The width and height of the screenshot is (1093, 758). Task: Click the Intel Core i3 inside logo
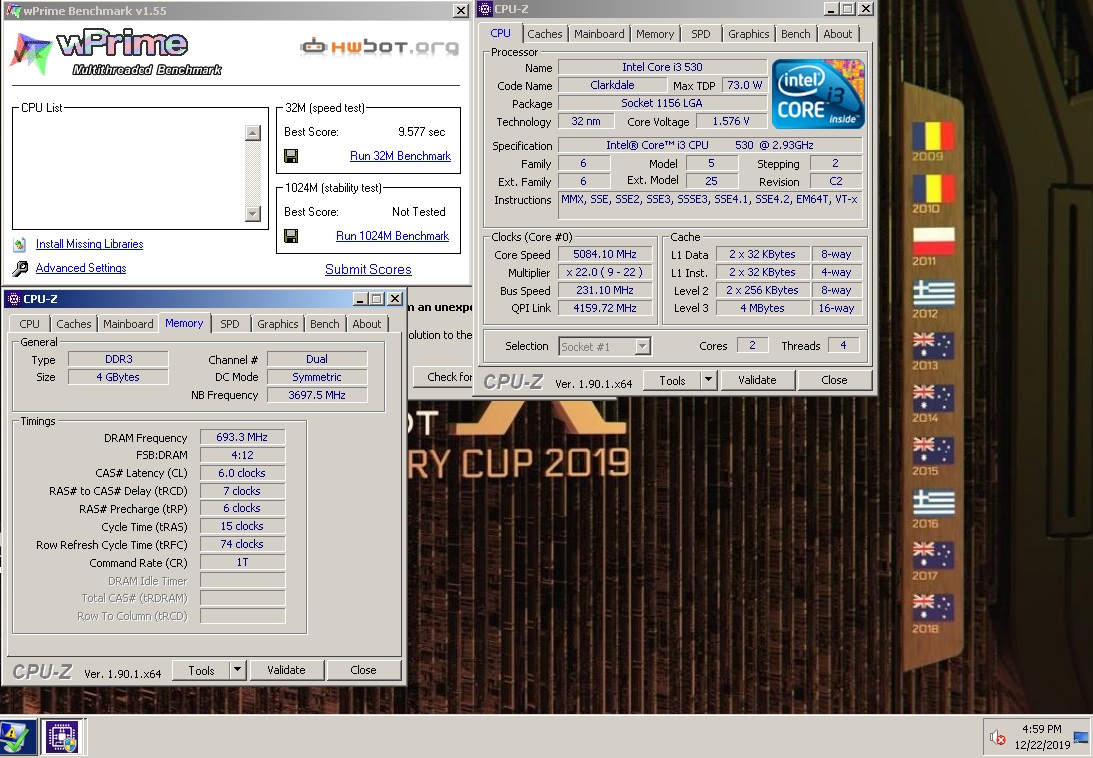818,94
